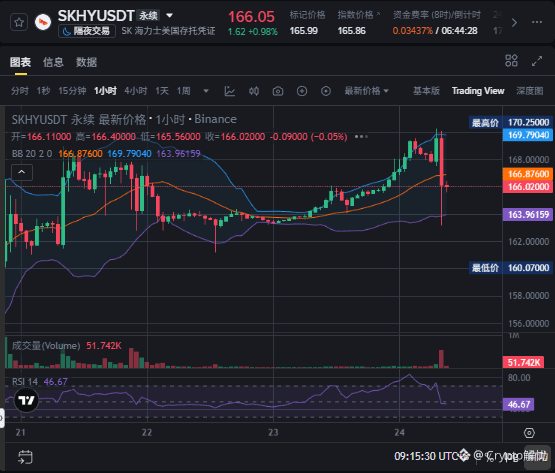Click the circled dot target icon
This screenshot has height=473, width=555.
[x=326, y=91]
